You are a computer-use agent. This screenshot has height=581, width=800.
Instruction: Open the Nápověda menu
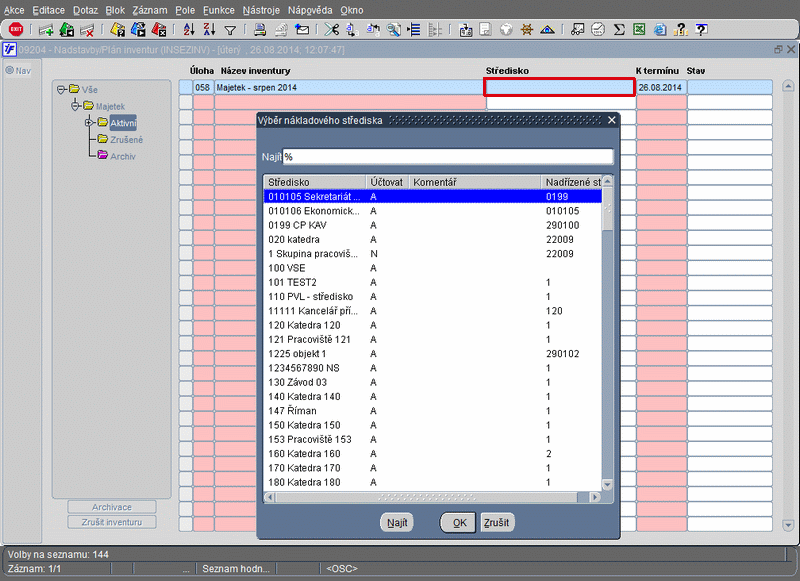tap(310, 10)
